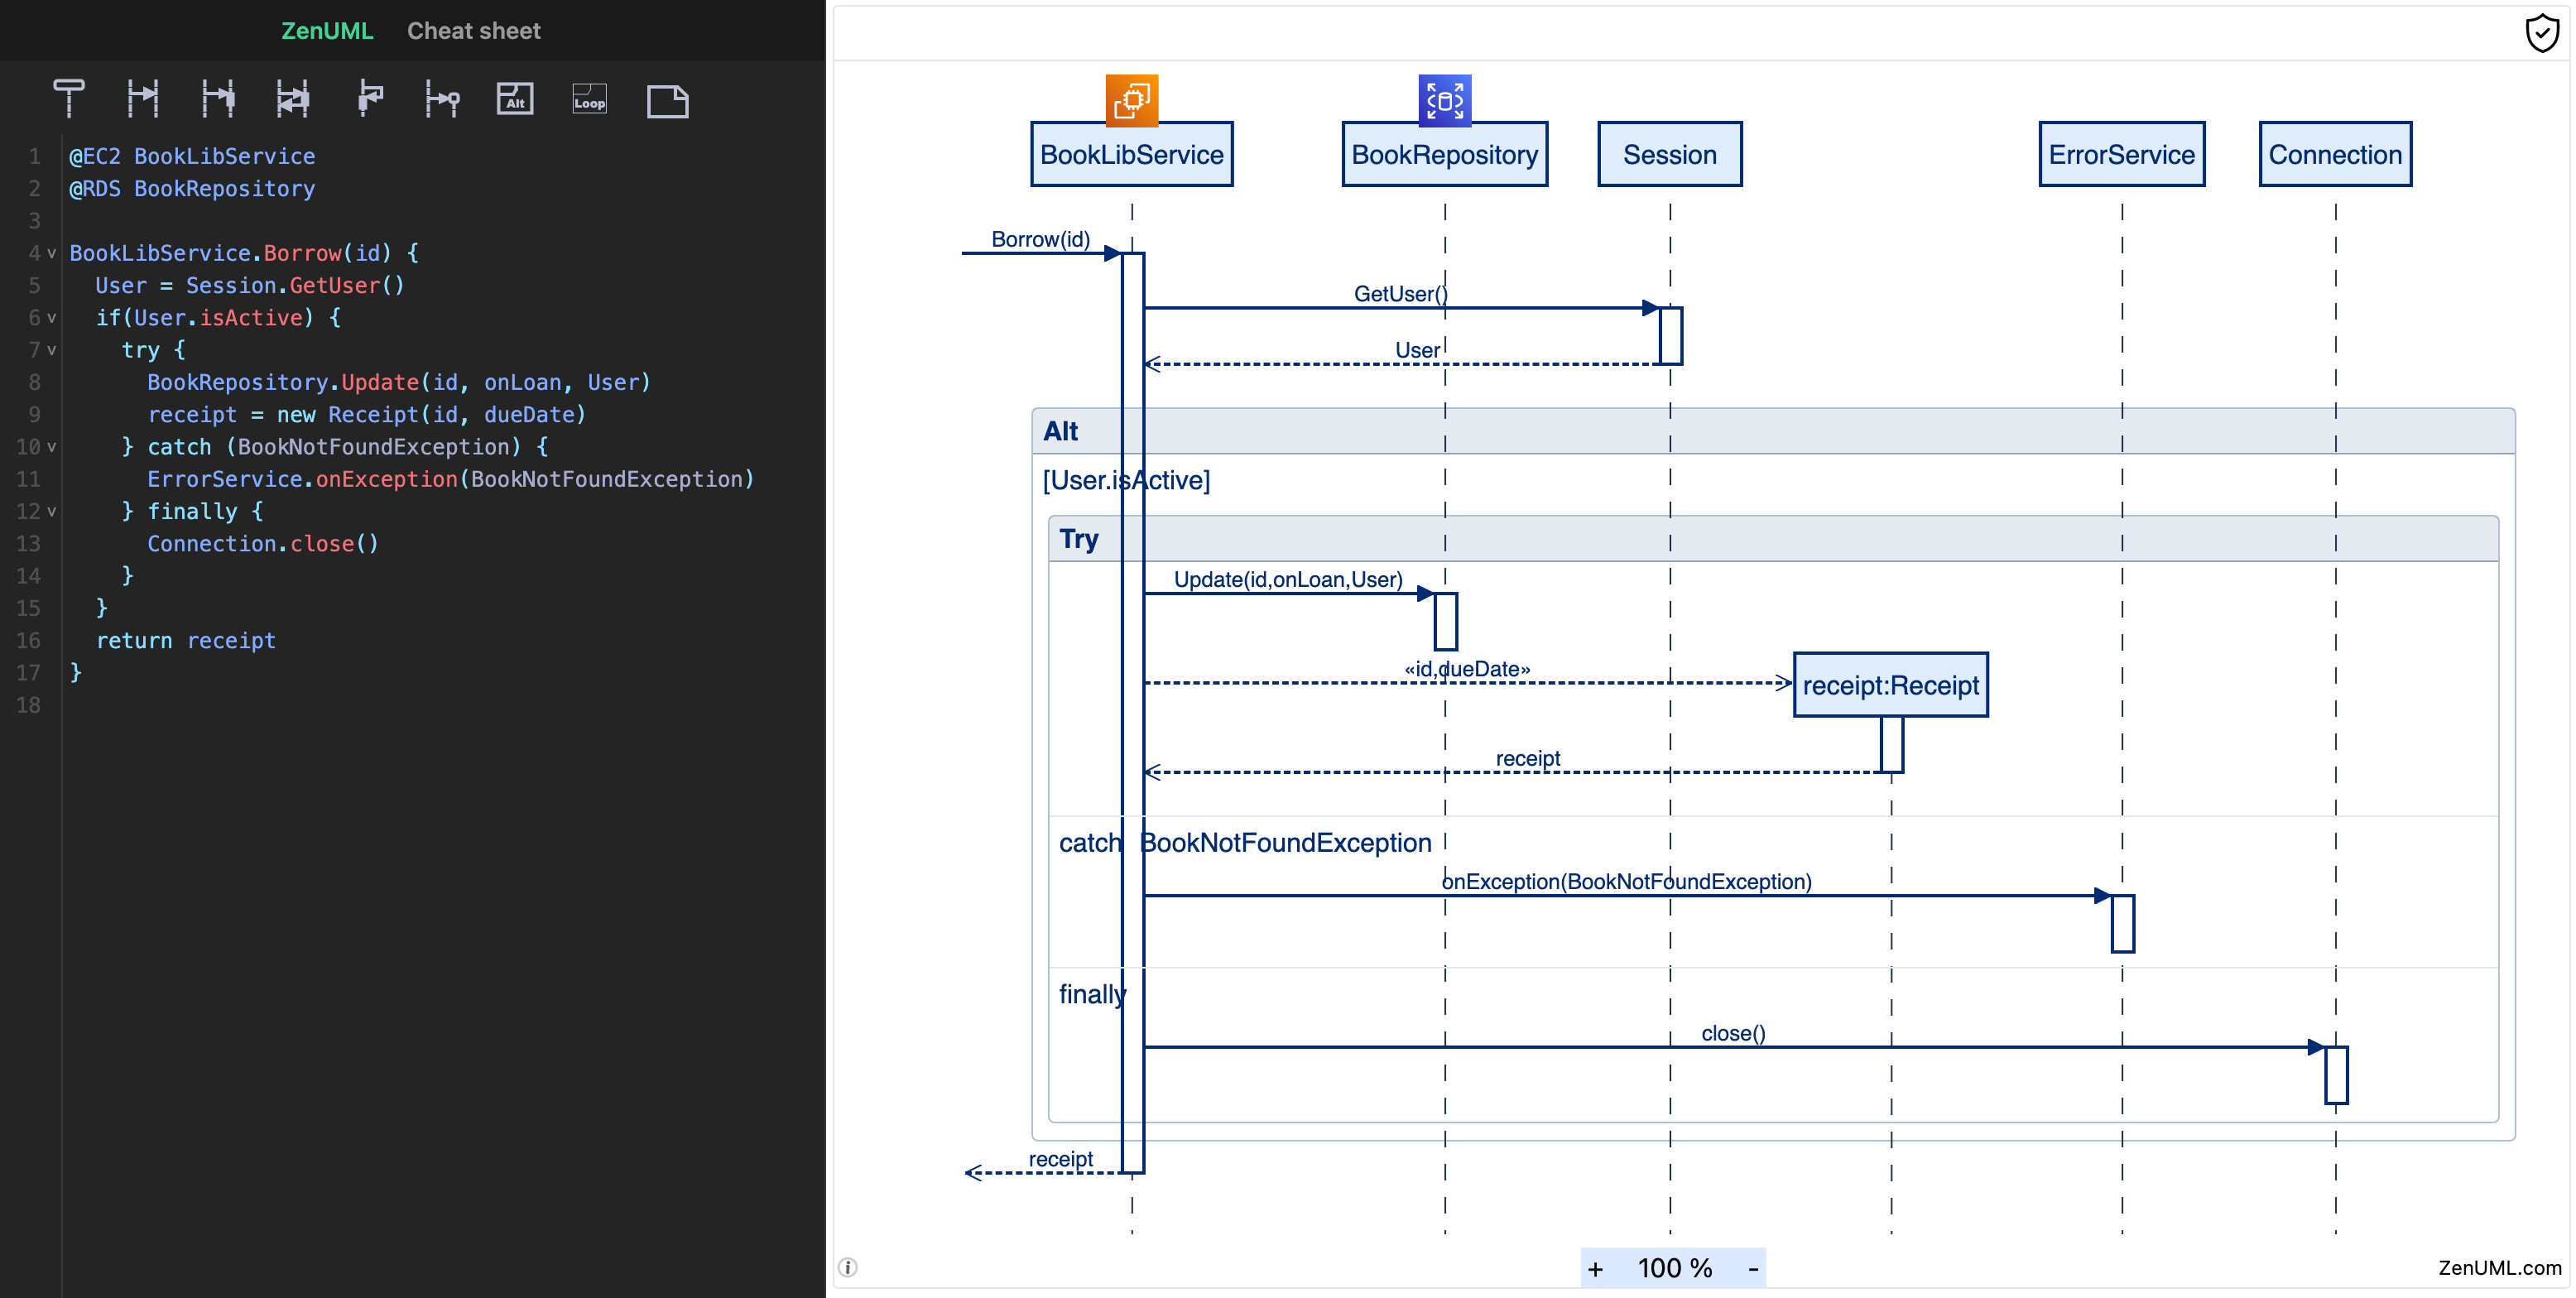Viewport: 2576px width, 1298px height.
Task: Collapse the if block on line 6
Action: point(52,318)
